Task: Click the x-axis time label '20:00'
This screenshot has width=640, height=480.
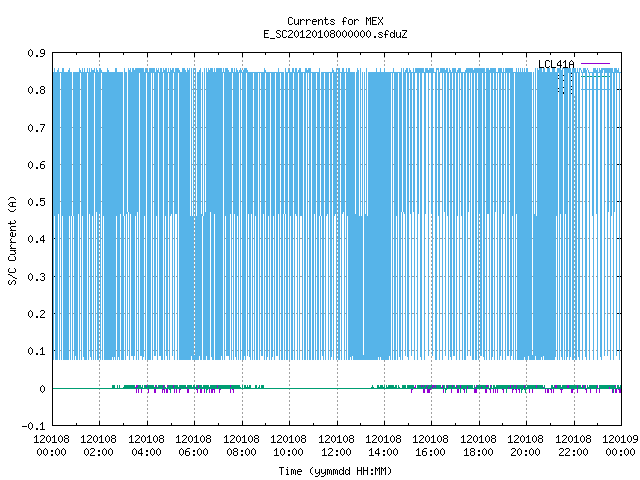Action: click(x=525, y=452)
